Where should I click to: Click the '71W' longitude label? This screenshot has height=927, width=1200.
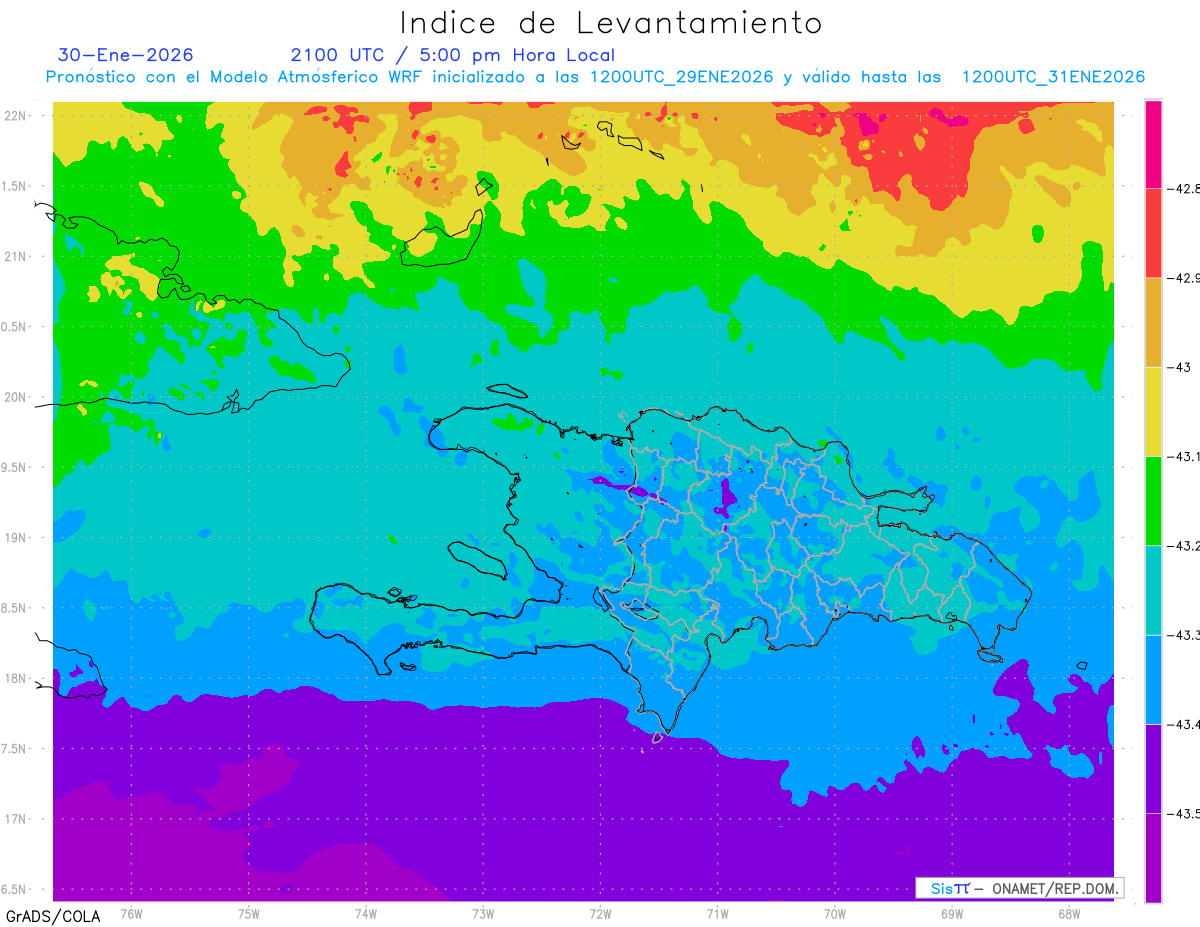click(717, 913)
